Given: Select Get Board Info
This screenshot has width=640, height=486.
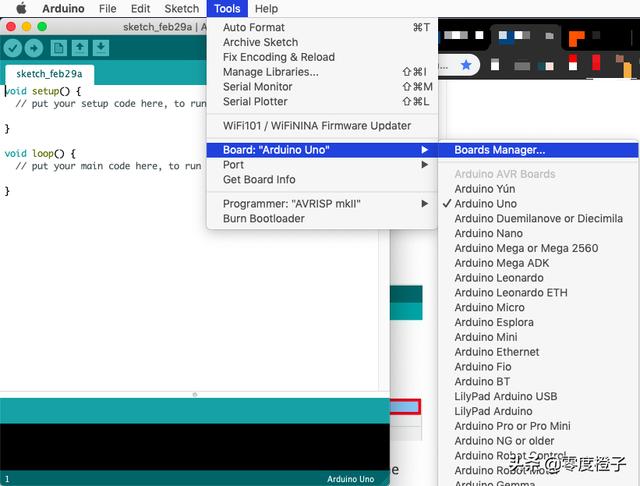Looking at the screenshot, I should 322,179.
